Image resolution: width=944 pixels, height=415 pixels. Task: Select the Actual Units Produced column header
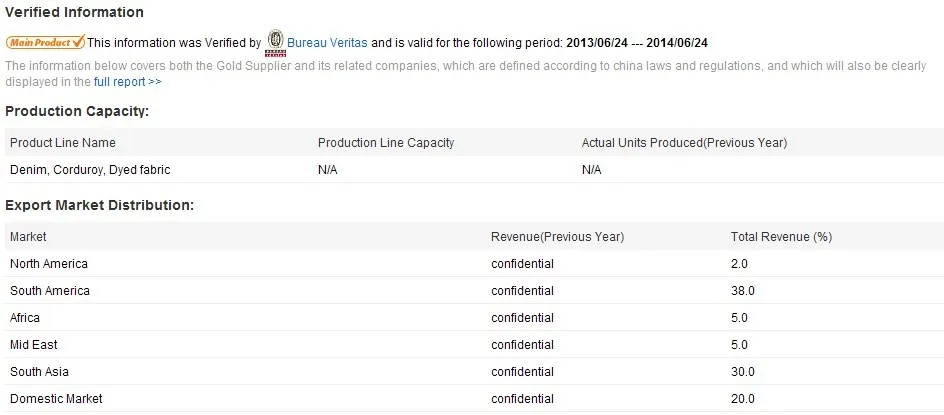pos(684,143)
